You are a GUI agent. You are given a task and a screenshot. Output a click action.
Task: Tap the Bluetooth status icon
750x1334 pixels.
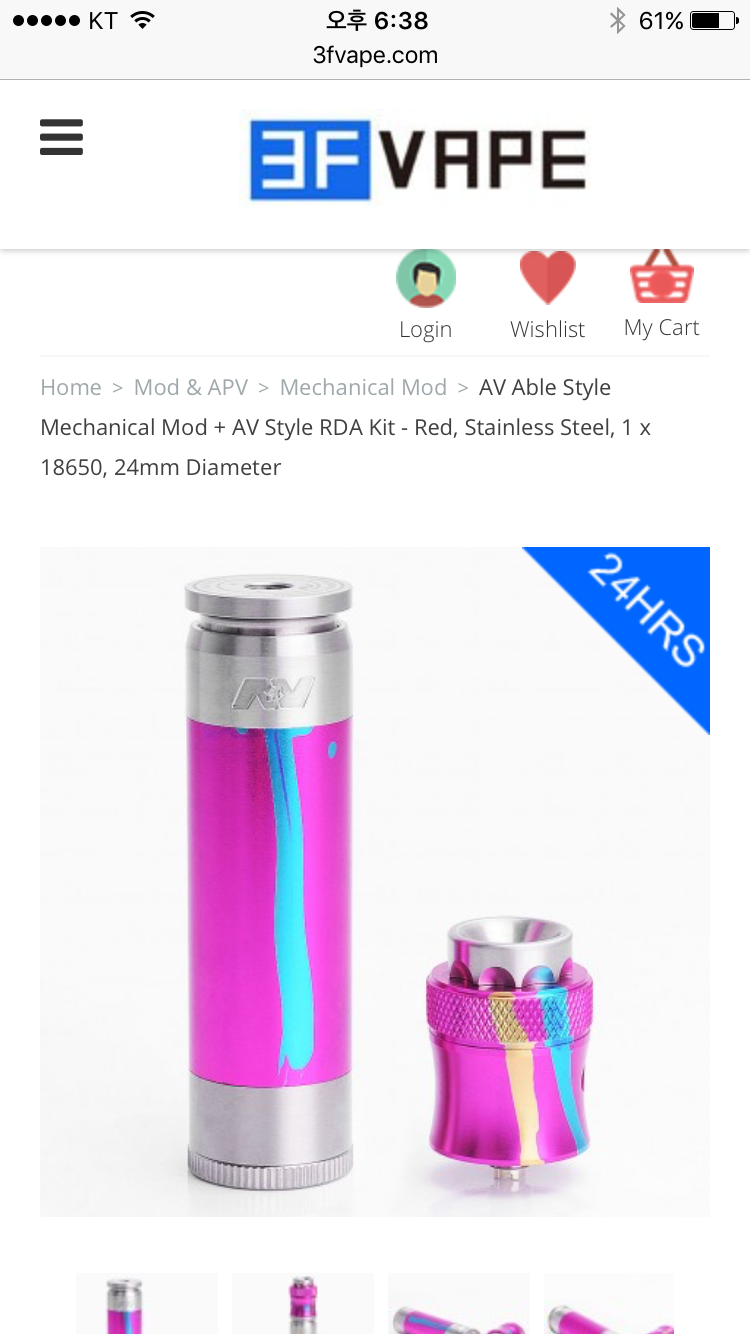pyautogui.click(x=618, y=21)
